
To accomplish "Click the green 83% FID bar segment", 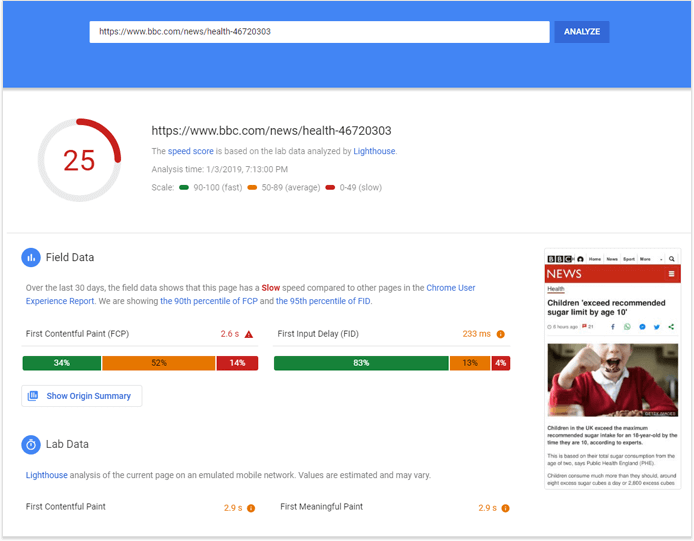I will click(361, 363).
